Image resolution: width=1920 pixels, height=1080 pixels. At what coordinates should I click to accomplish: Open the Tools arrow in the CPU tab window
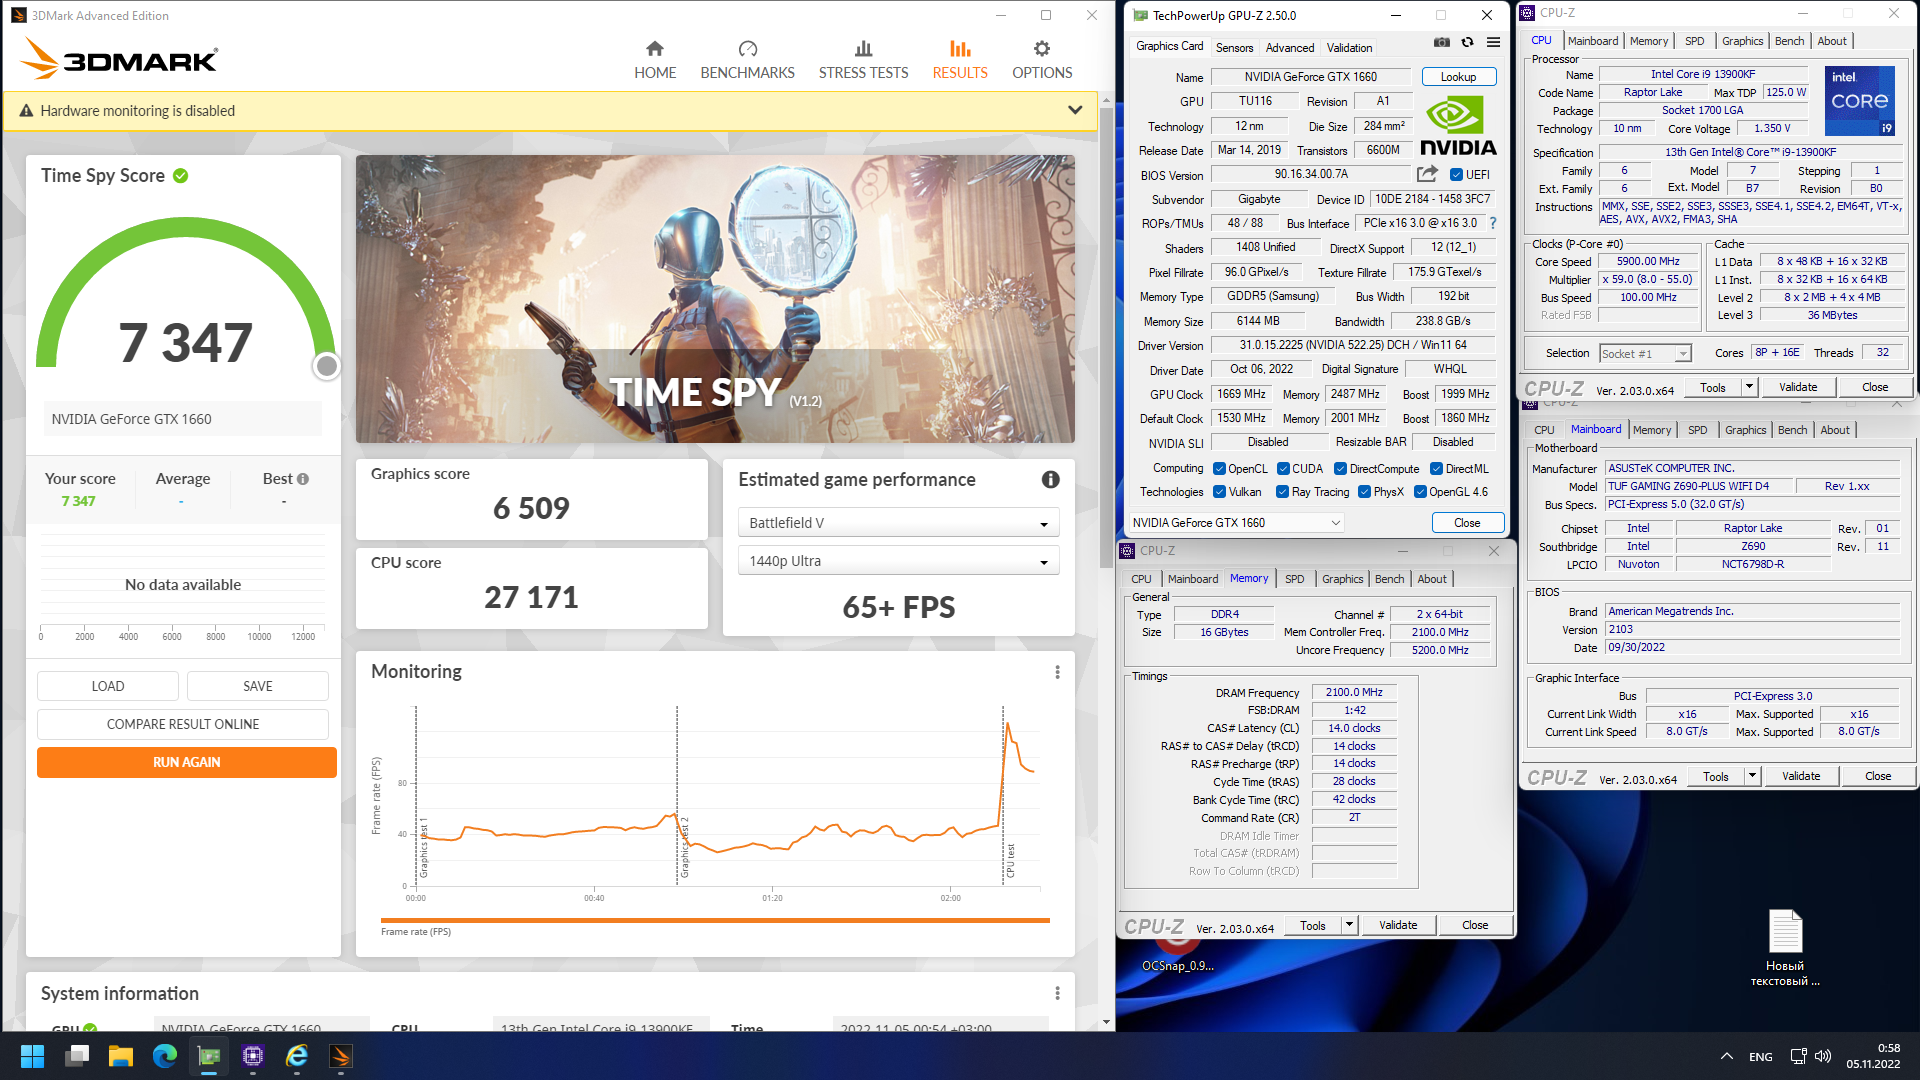(x=1749, y=387)
